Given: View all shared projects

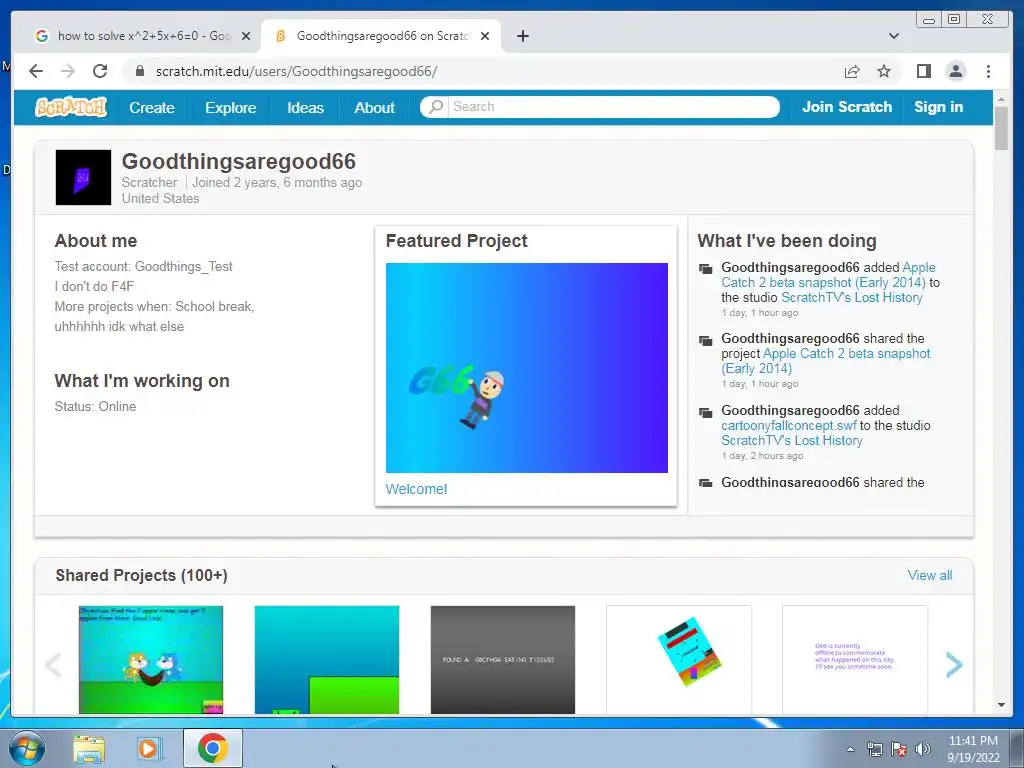Looking at the screenshot, I should coord(929,575).
